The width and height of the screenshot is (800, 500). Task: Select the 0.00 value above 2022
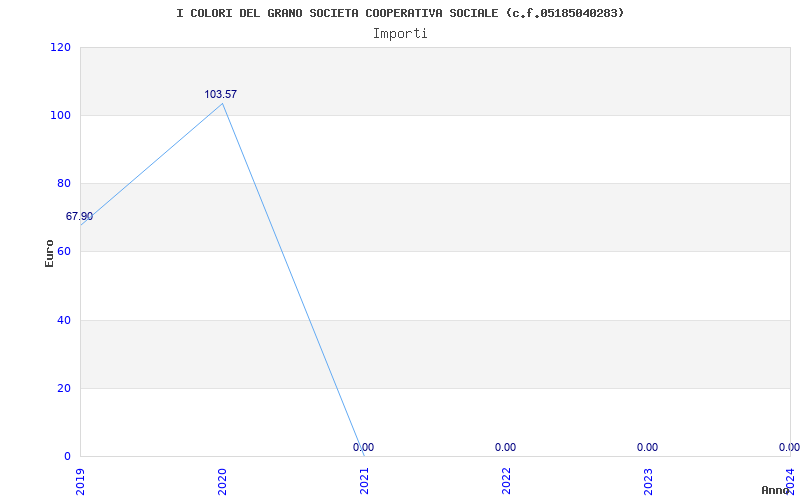505,447
